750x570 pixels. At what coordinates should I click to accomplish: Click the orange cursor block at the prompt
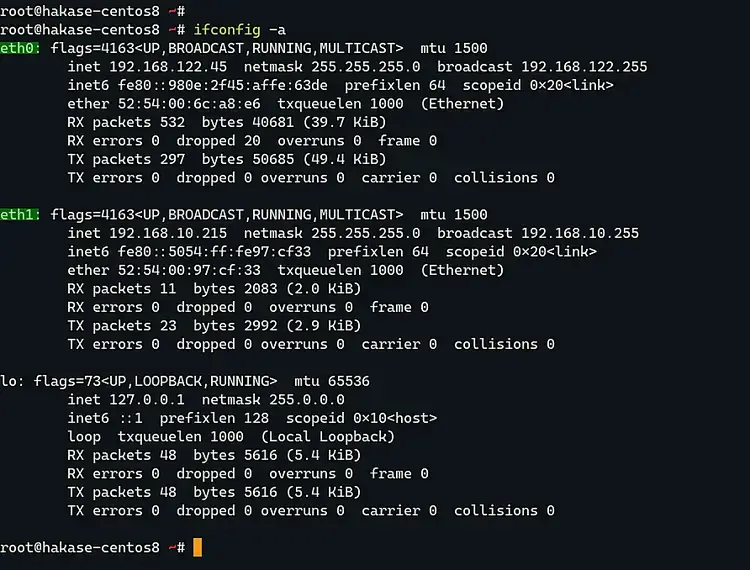click(197, 547)
